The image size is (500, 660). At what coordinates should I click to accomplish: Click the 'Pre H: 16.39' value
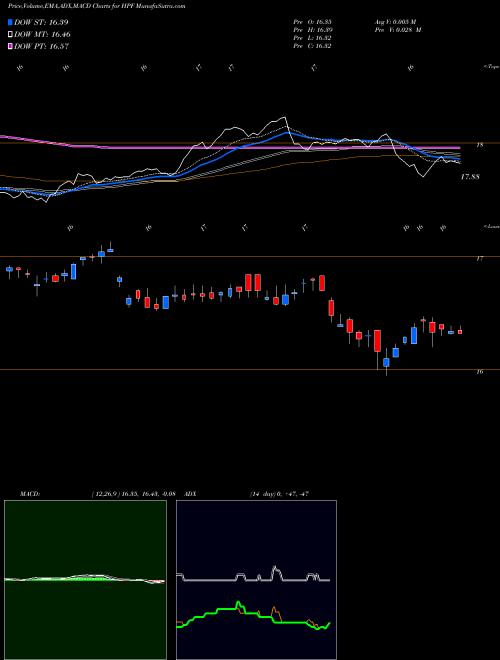313,30
